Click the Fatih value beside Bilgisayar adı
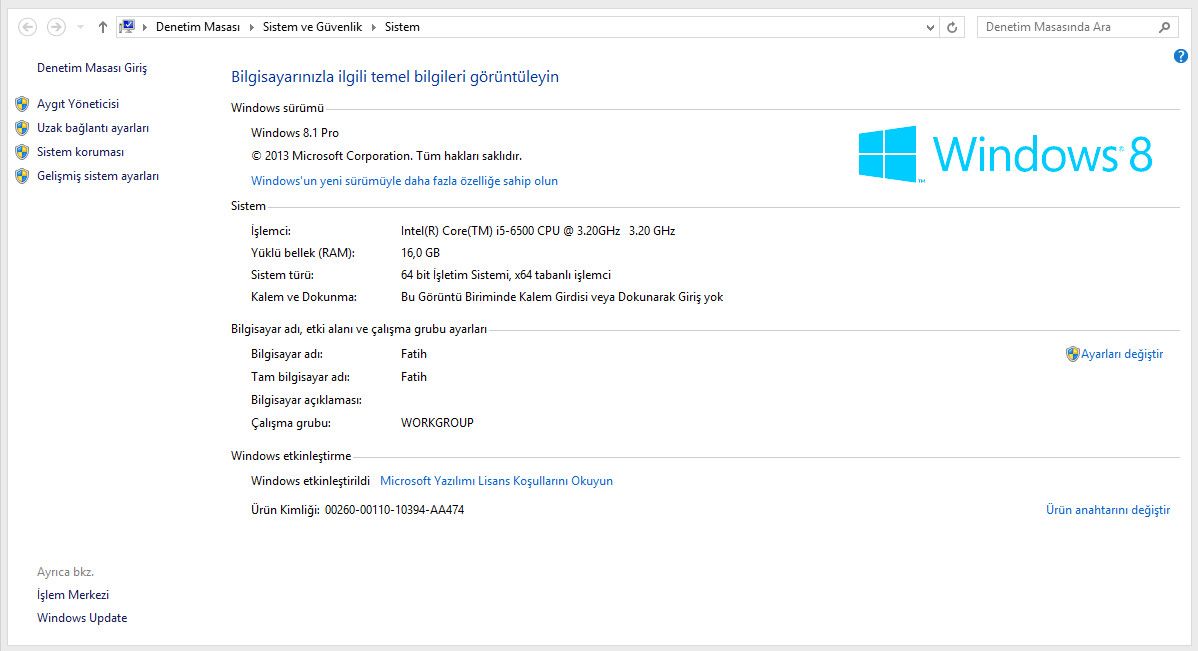Viewport: 1198px width, 651px height. point(413,354)
